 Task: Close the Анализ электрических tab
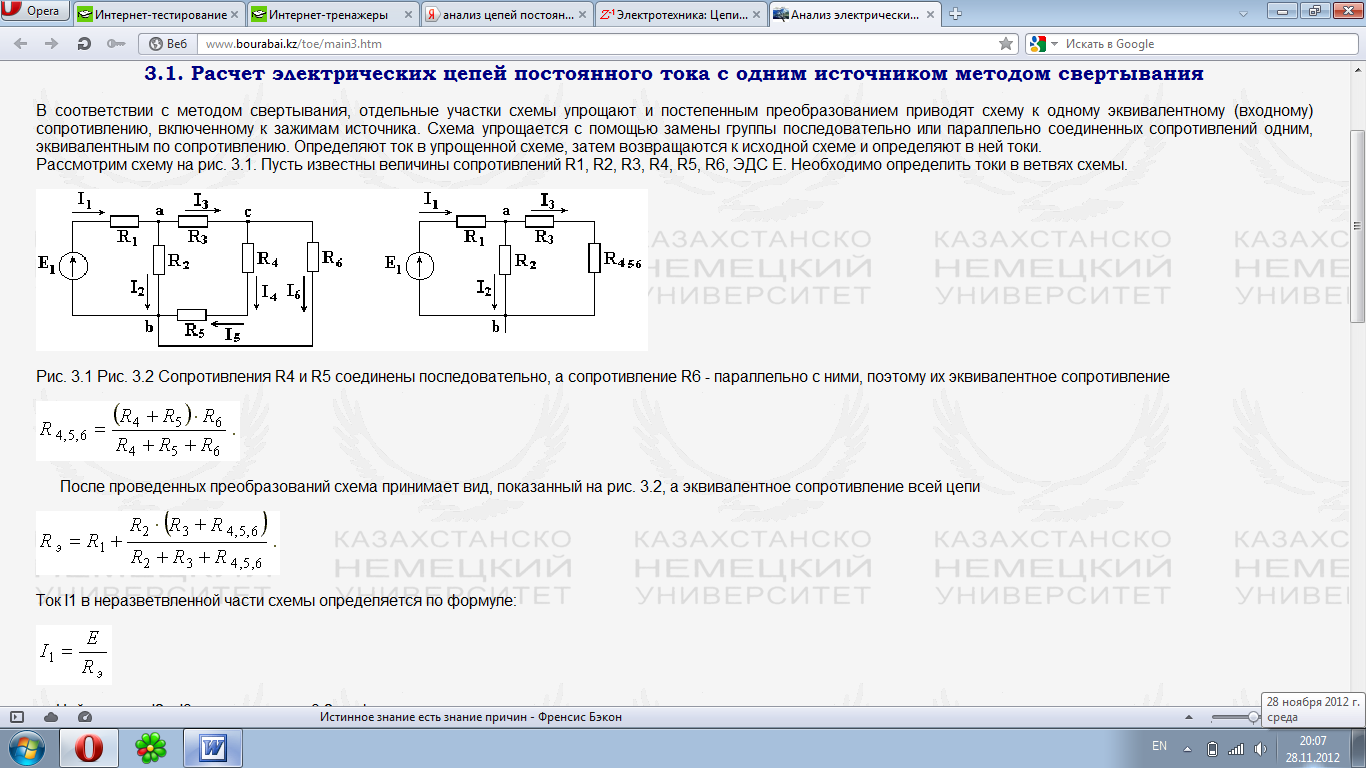[x=929, y=15]
